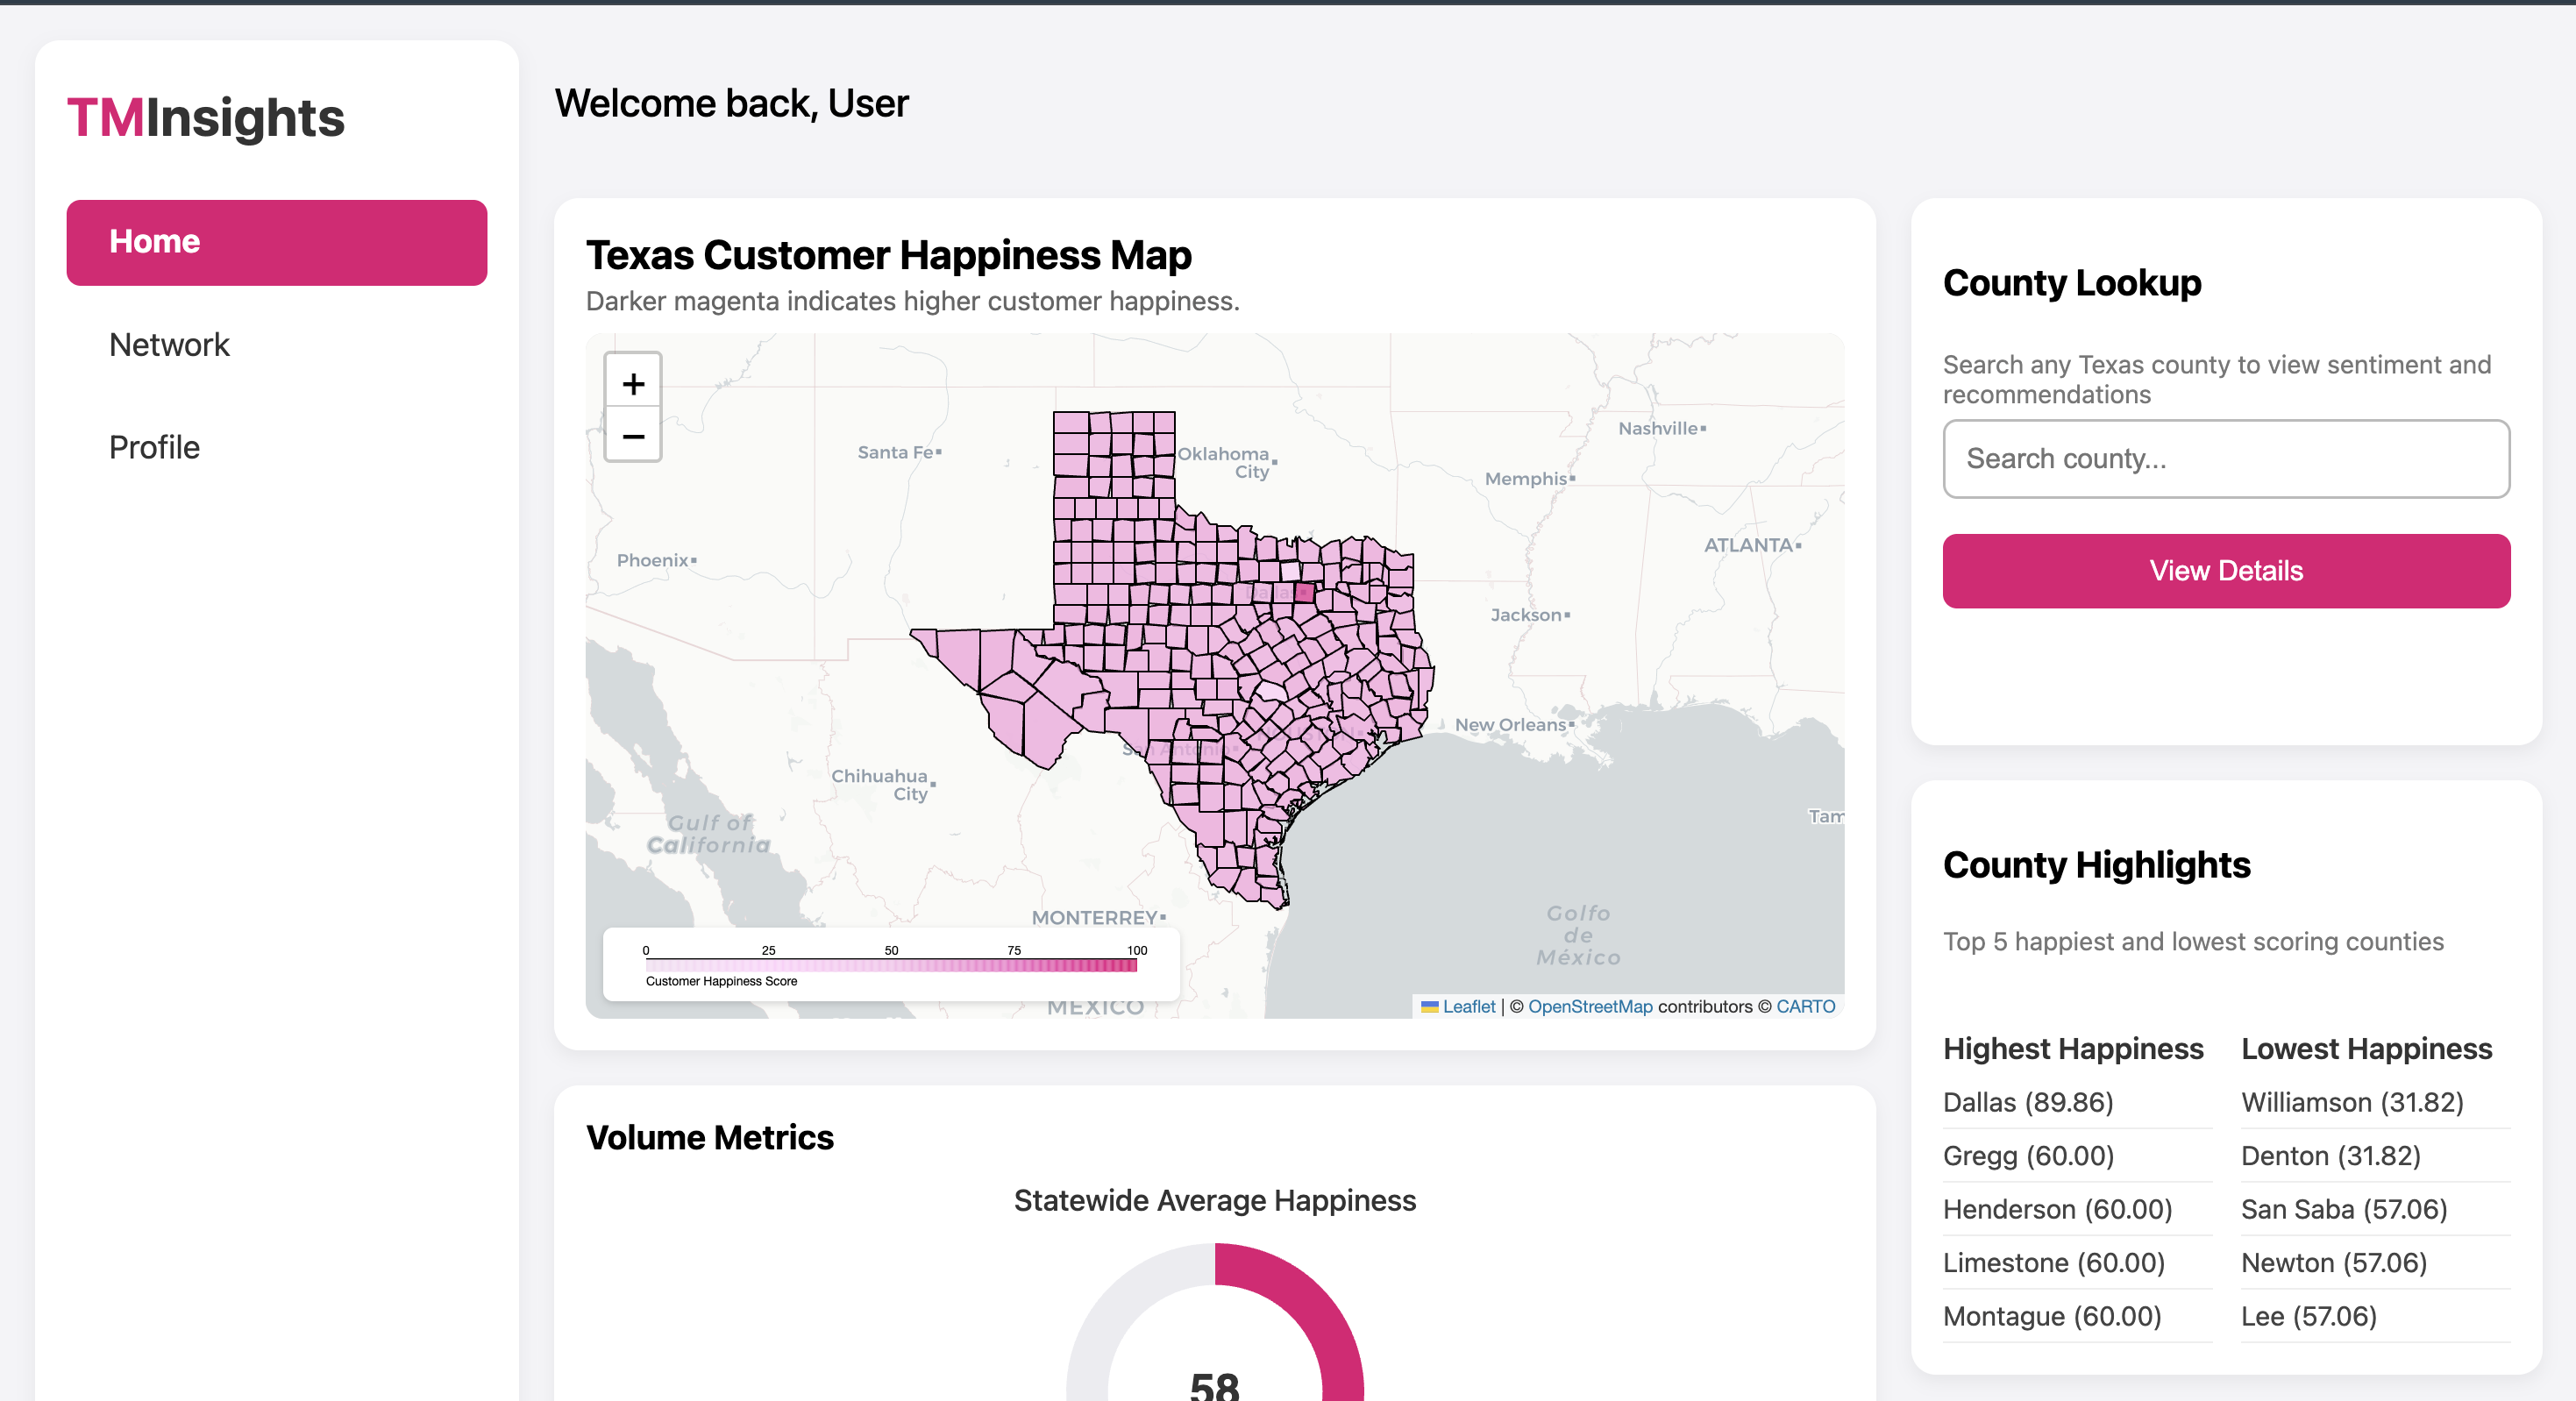Open the Home menu item

tap(276, 242)
